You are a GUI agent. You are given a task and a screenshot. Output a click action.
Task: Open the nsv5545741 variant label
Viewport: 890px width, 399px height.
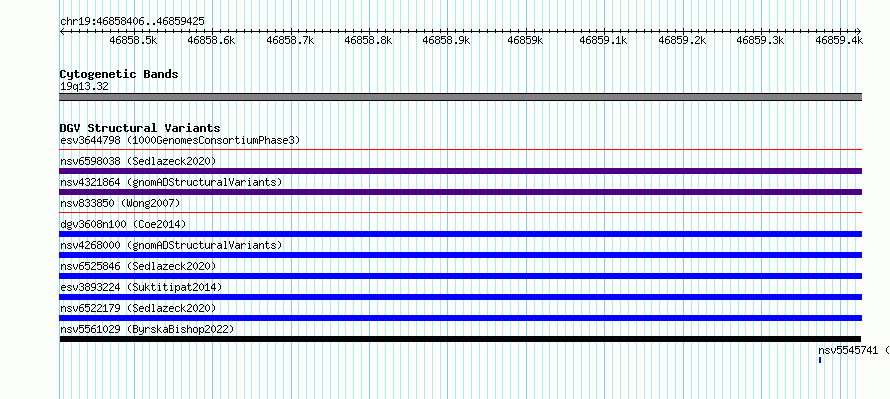click(x=854, y=350)
